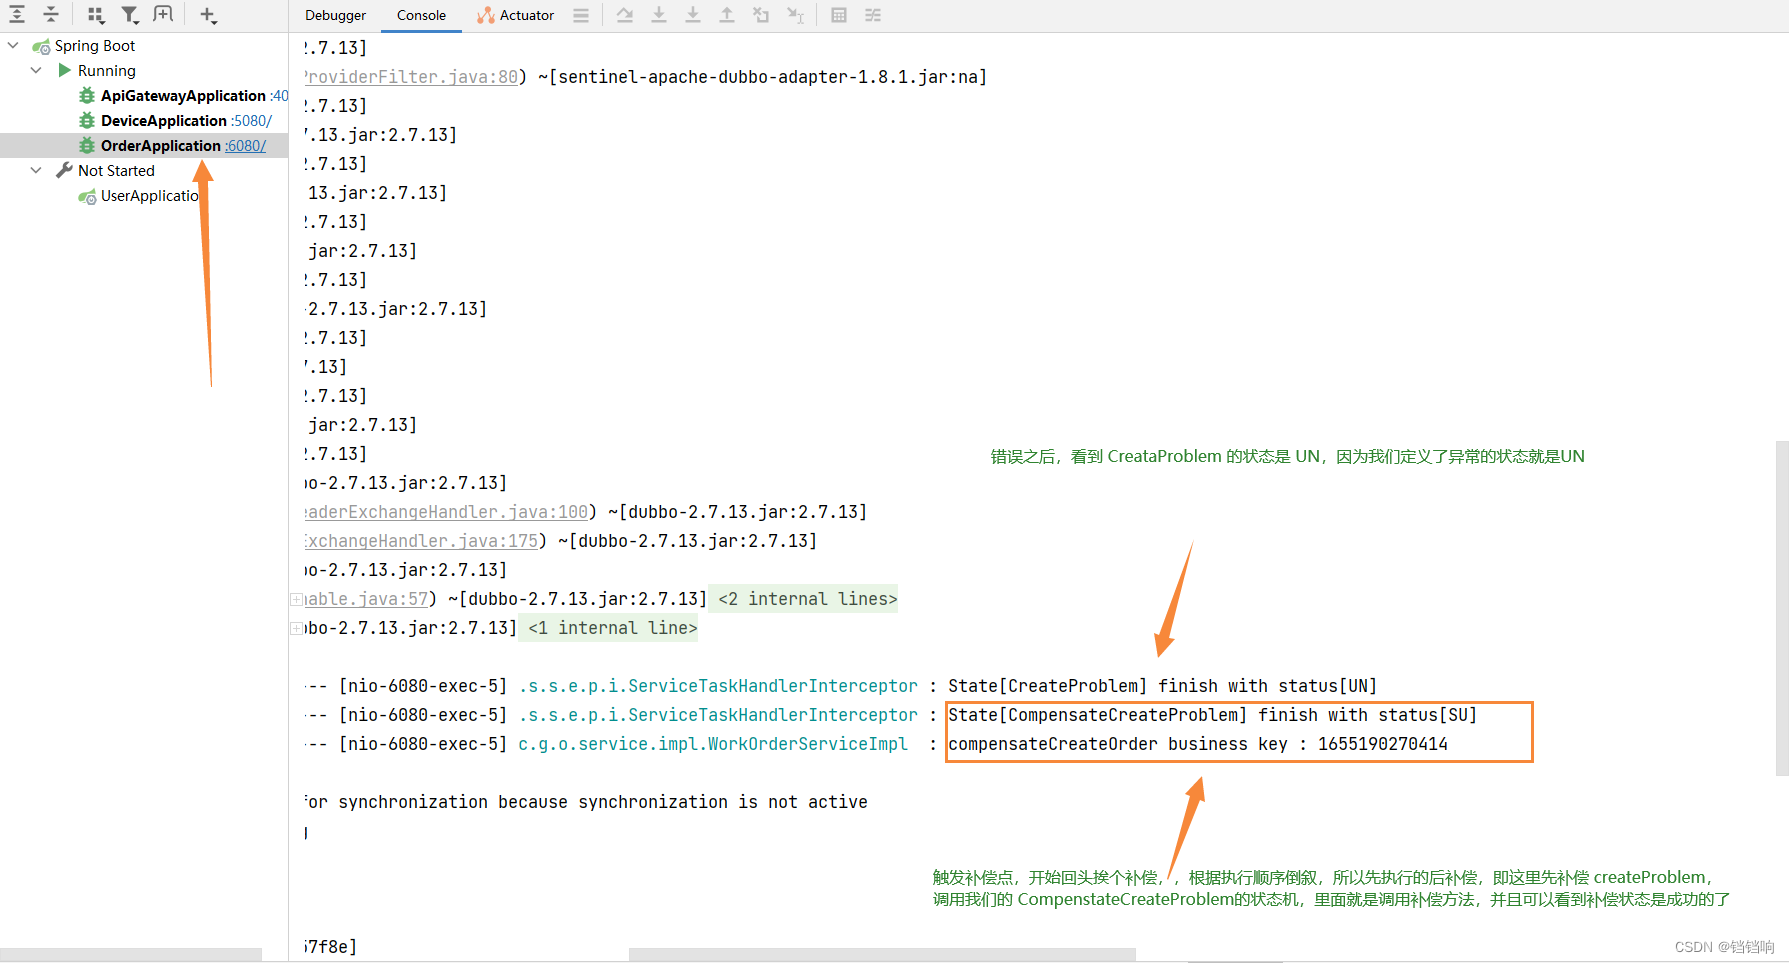Select OrderApplication in services tree

click(161, 146)
